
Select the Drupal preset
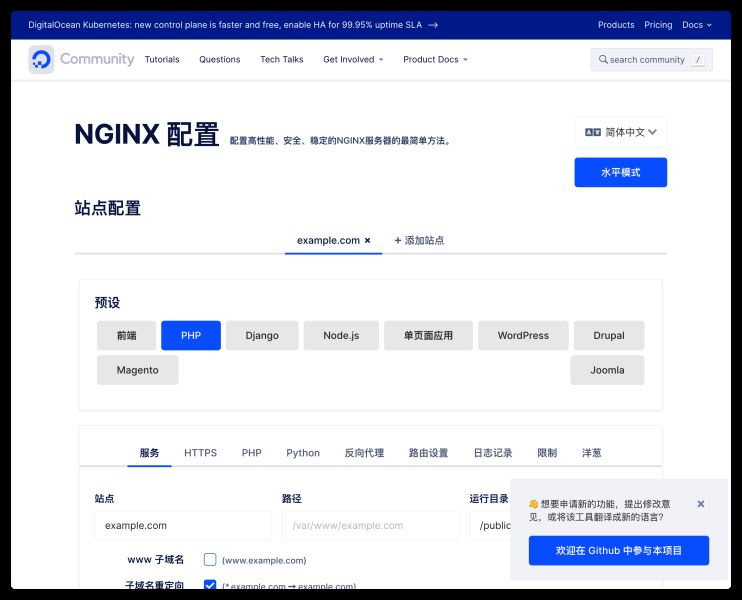[x=609, y=335]
